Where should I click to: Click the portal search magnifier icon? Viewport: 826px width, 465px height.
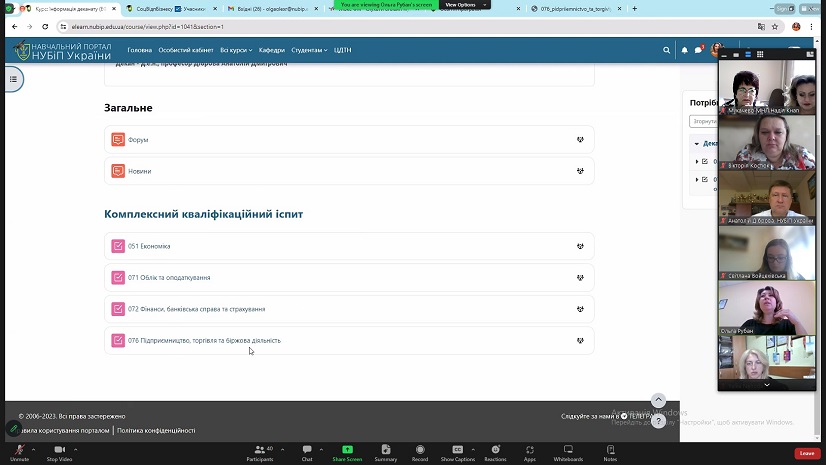tap(666, 50)
